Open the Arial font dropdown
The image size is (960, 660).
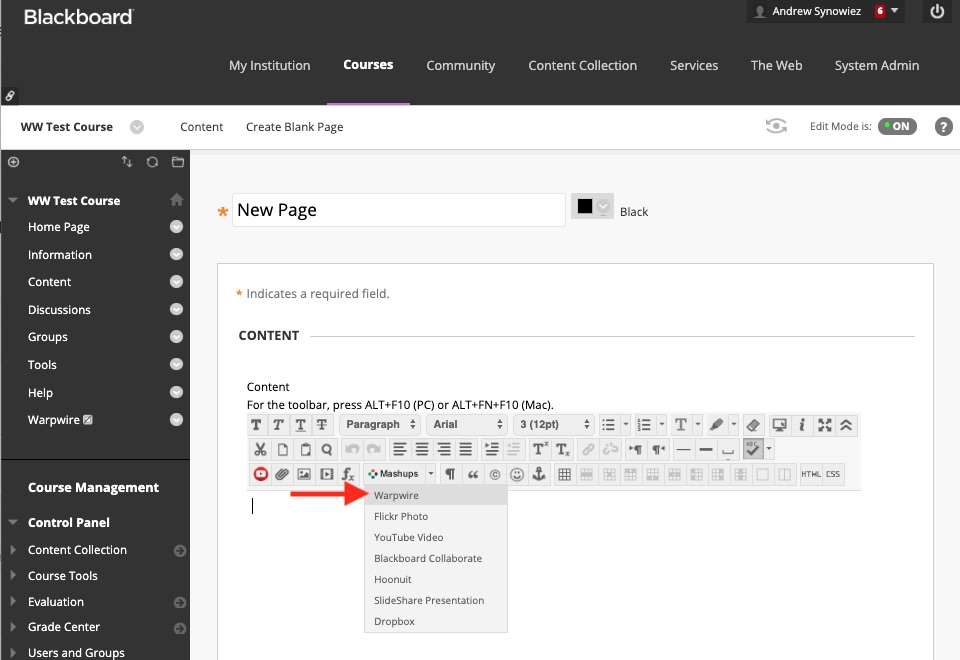click(x=467, y=424)
